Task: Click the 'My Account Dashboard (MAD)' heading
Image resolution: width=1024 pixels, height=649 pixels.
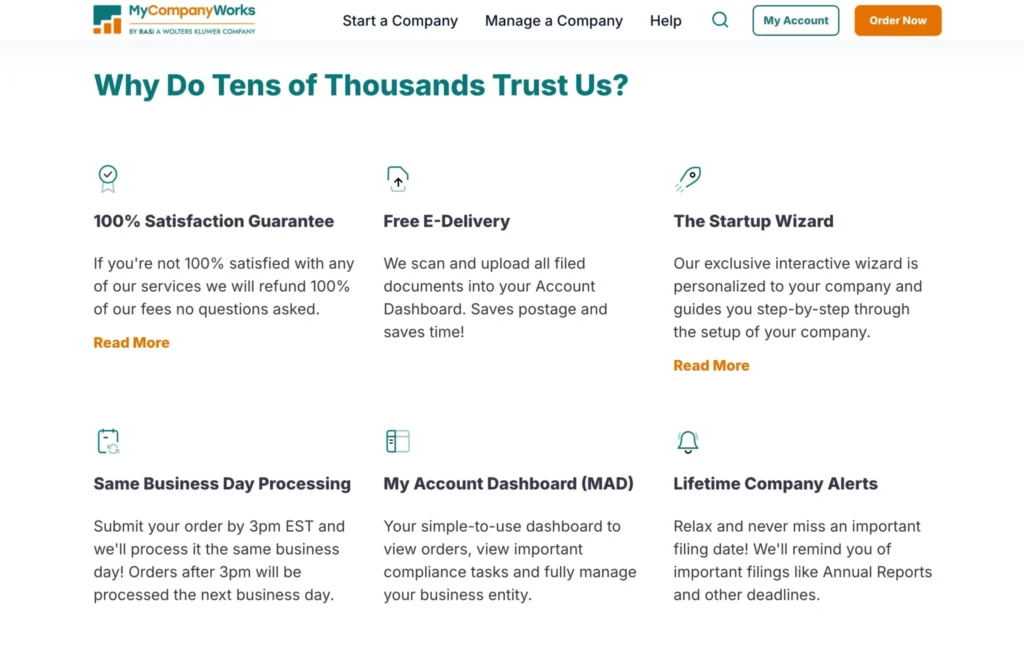Action: [x=508, y=483]
